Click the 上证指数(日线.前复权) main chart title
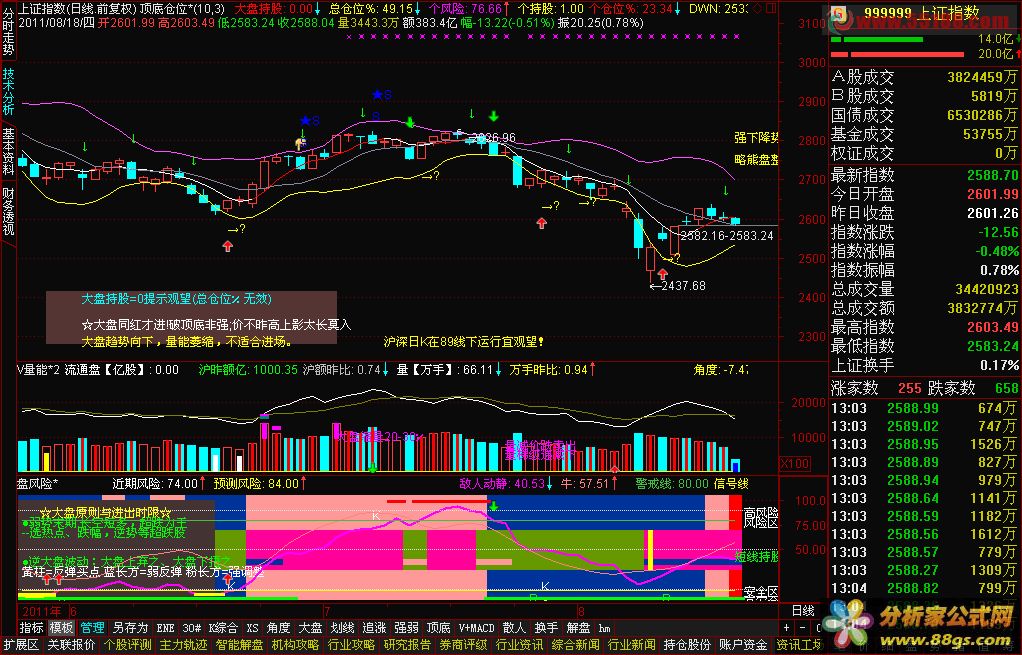The width and height of the screenshot is (1022, 655). click(x=77, y=8)
